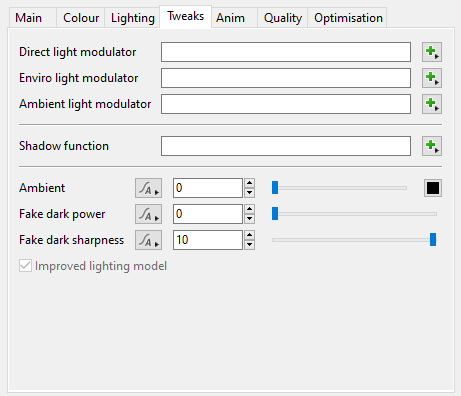Viewport: 461px width, 396px height.
Task: Click the Fake dark sharpness slider handle
Action: (x=433, y=240)
